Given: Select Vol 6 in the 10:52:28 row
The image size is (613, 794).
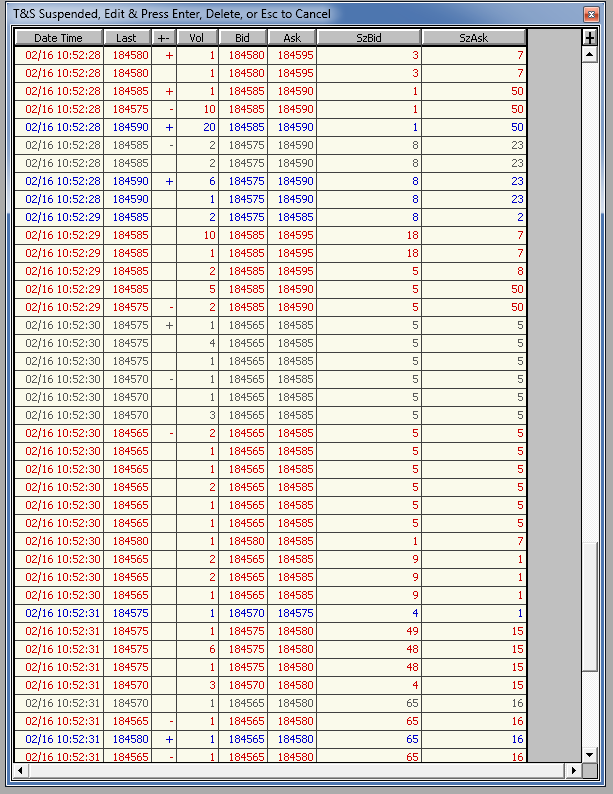Looking at the screenshot, I should [x=197, y=181].
